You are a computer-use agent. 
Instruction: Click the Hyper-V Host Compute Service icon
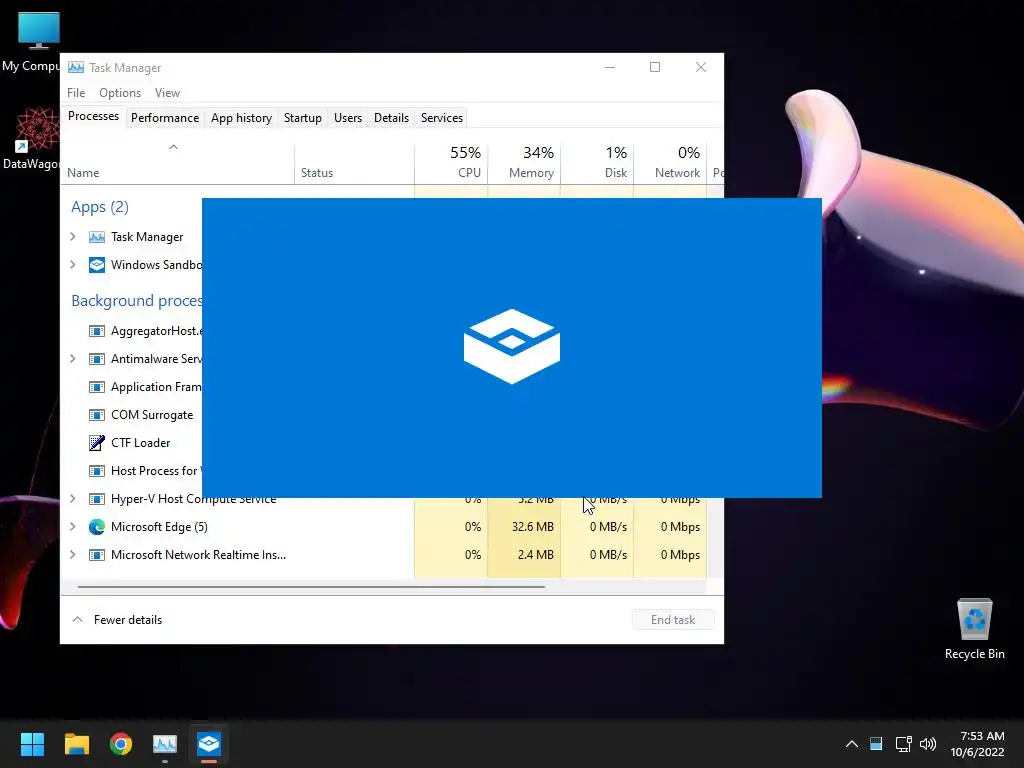(97, 499)
